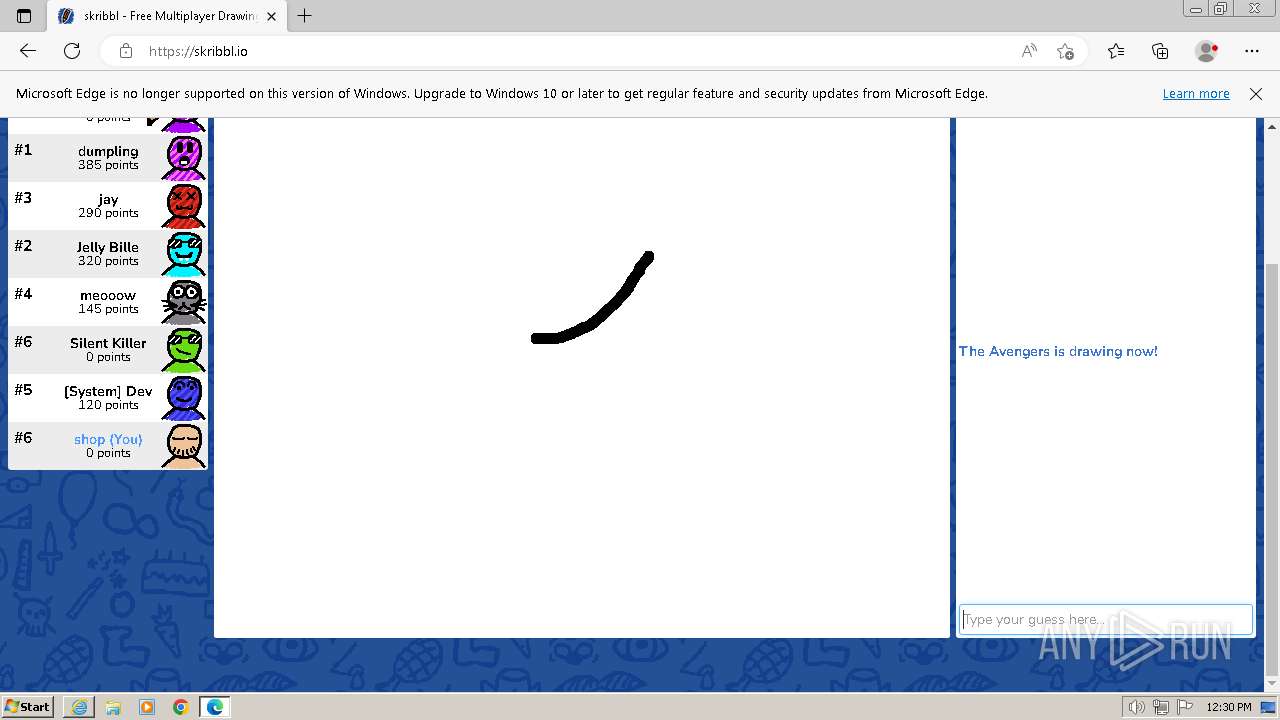Screen dimensions: 1280x720
Task: Dismiss the Edge unsupported notification
Action: [1256, 94]
